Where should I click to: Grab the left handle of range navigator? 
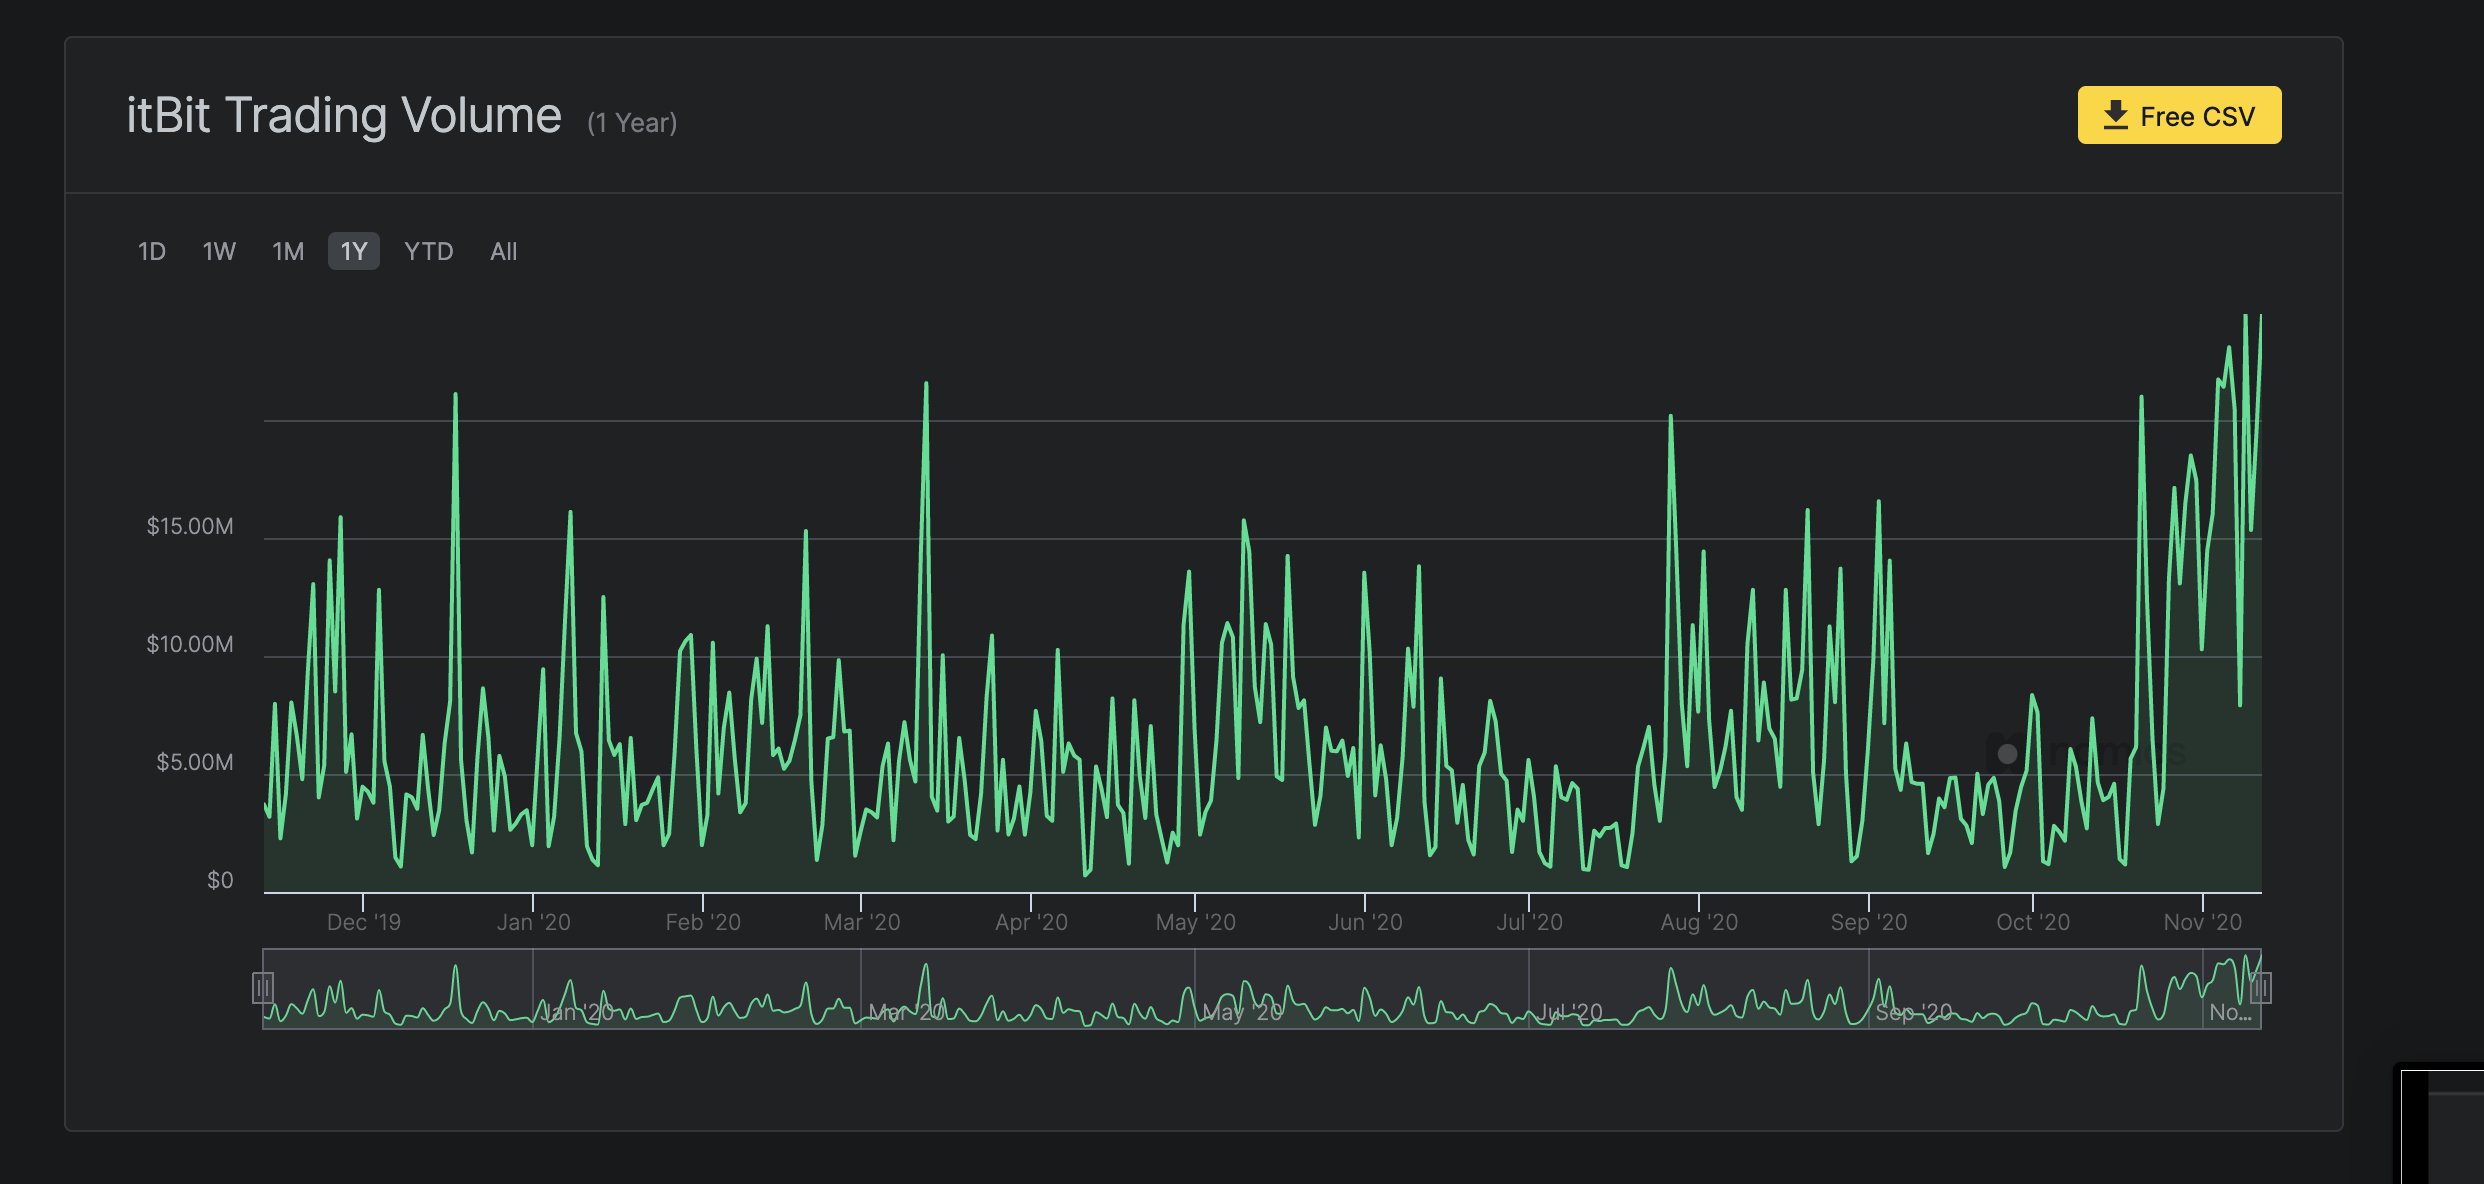pyautogui.click(x=263, y=988)
